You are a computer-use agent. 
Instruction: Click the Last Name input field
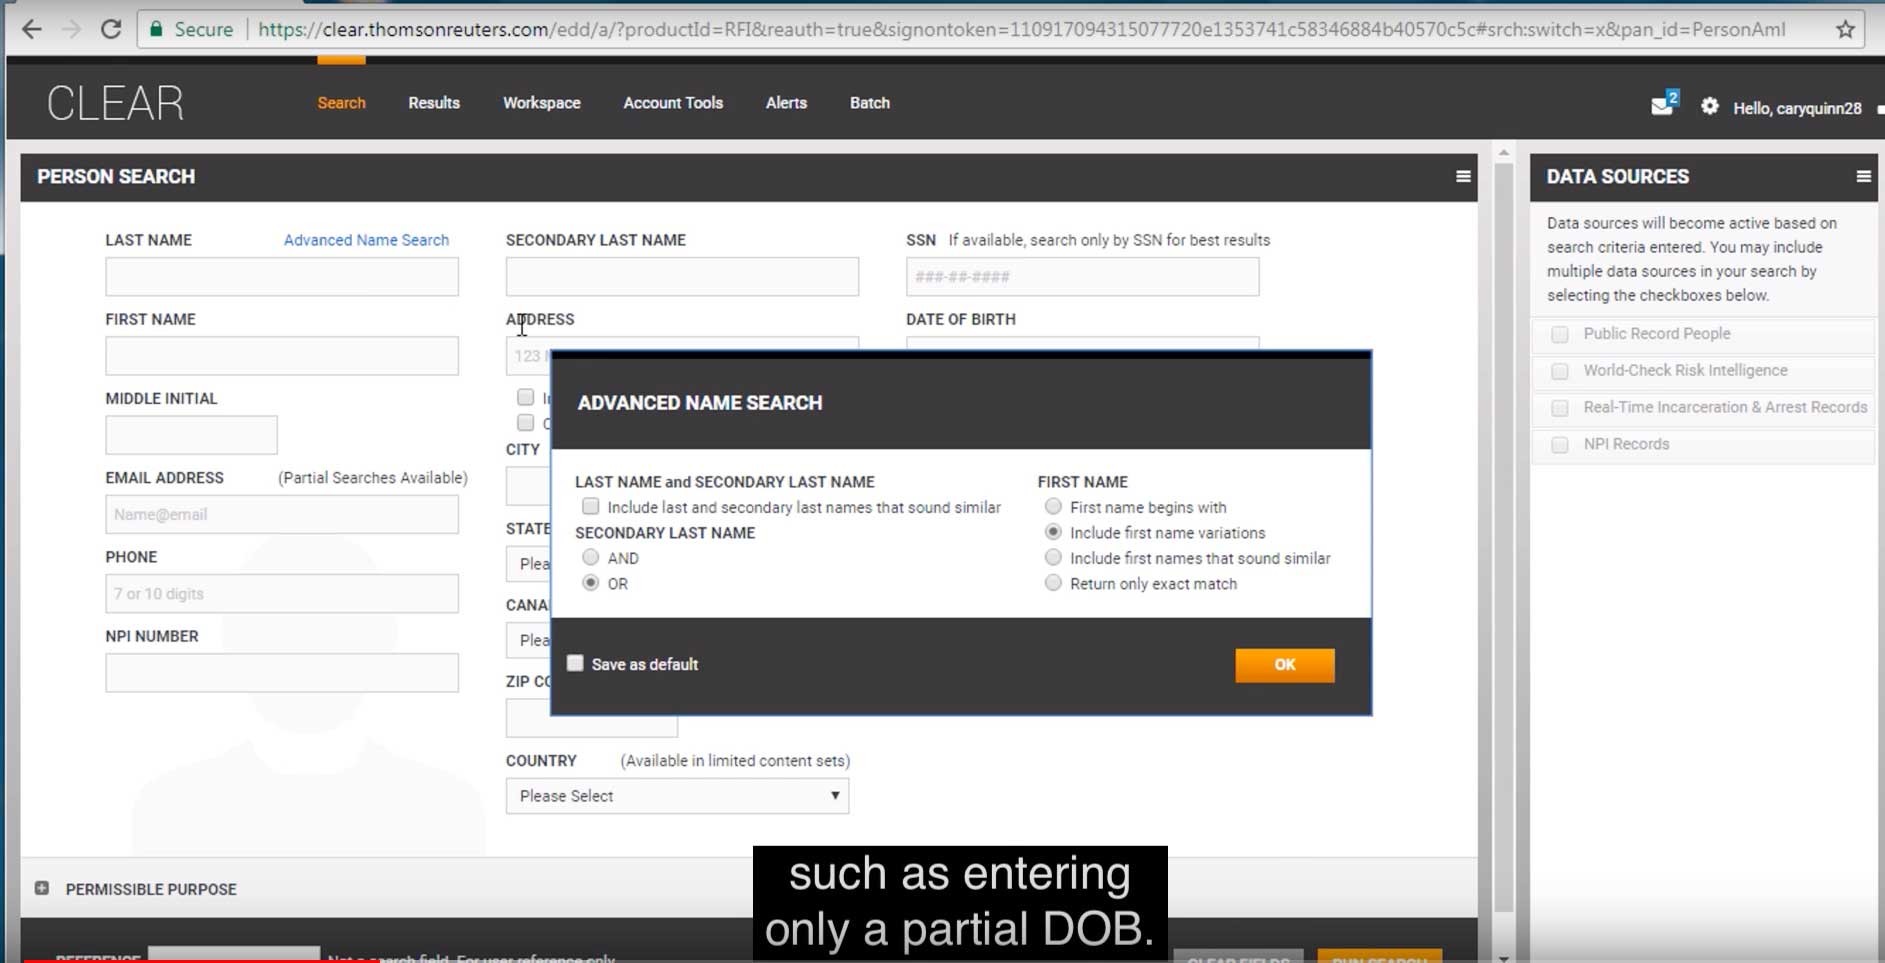pyautogui.click(x=282, y=277)
